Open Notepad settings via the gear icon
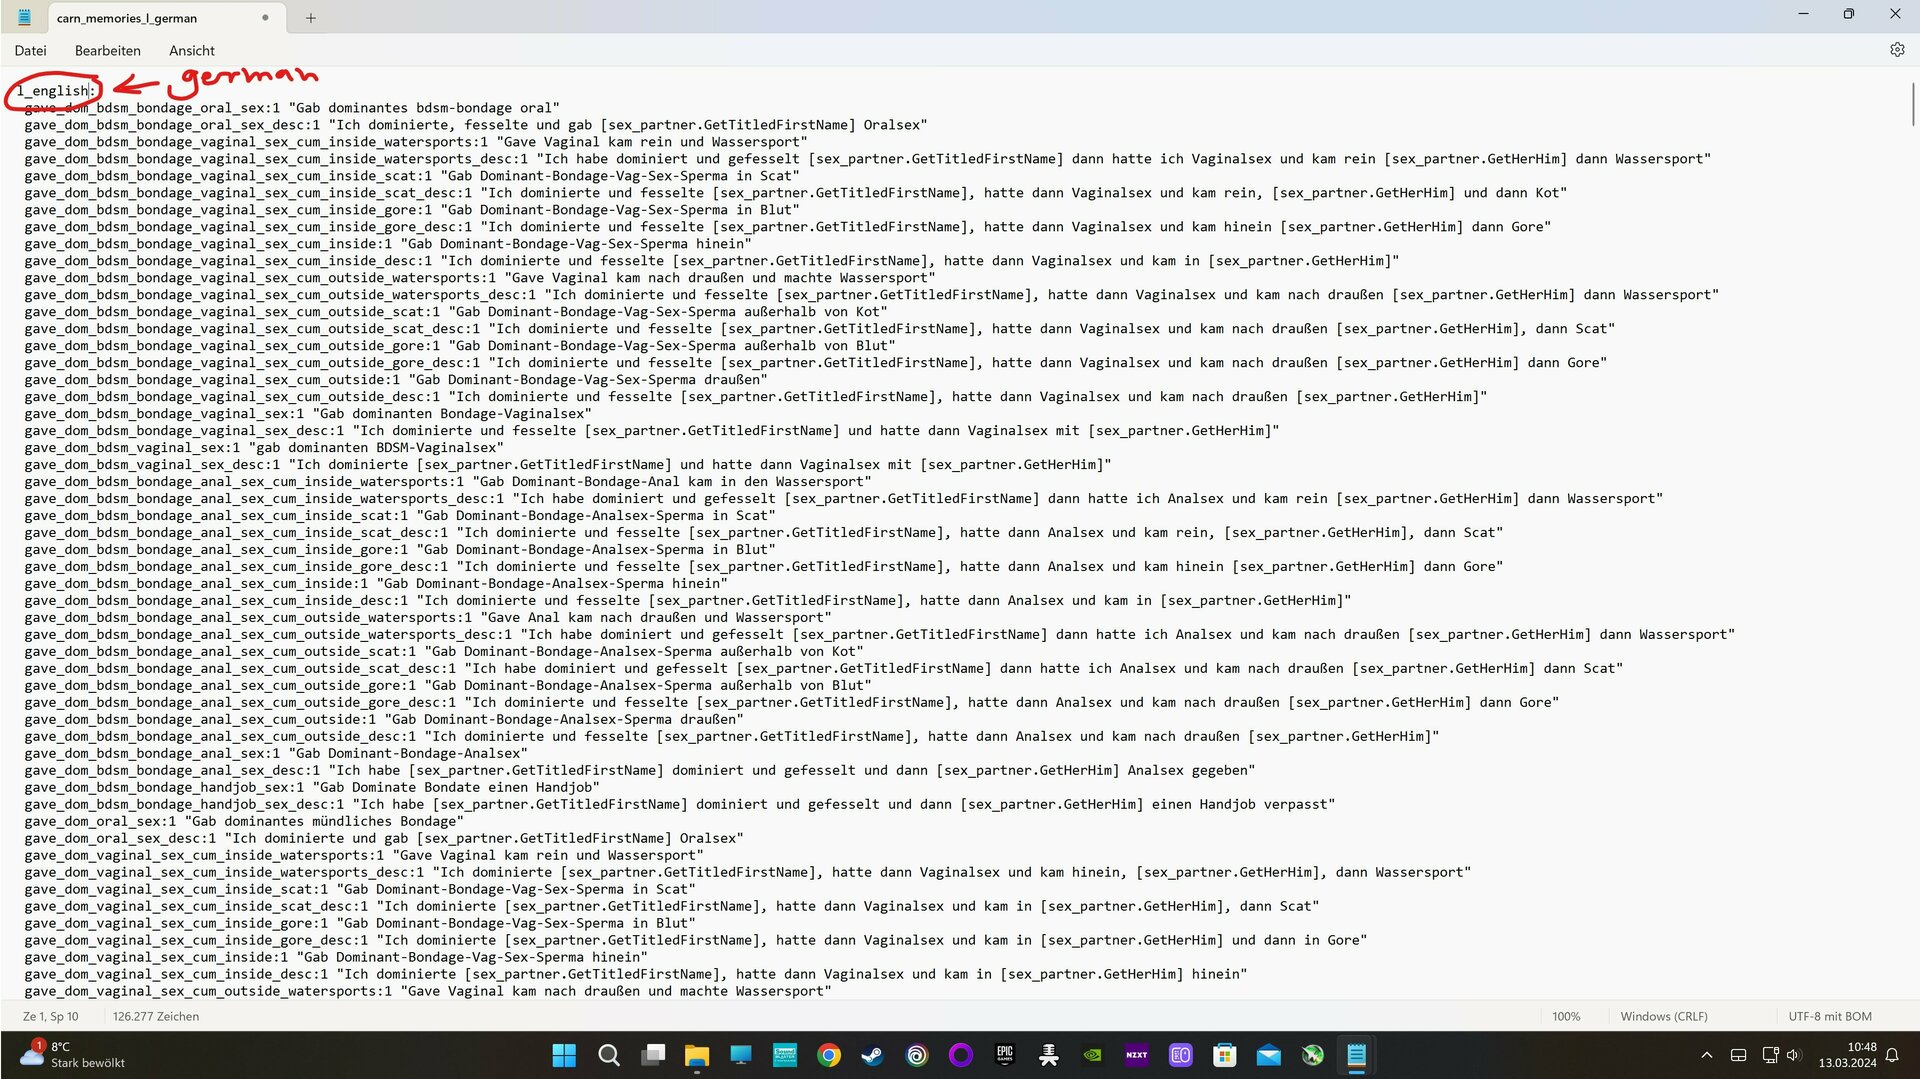This screenshot has width=1920, height=1079. 1896,49
